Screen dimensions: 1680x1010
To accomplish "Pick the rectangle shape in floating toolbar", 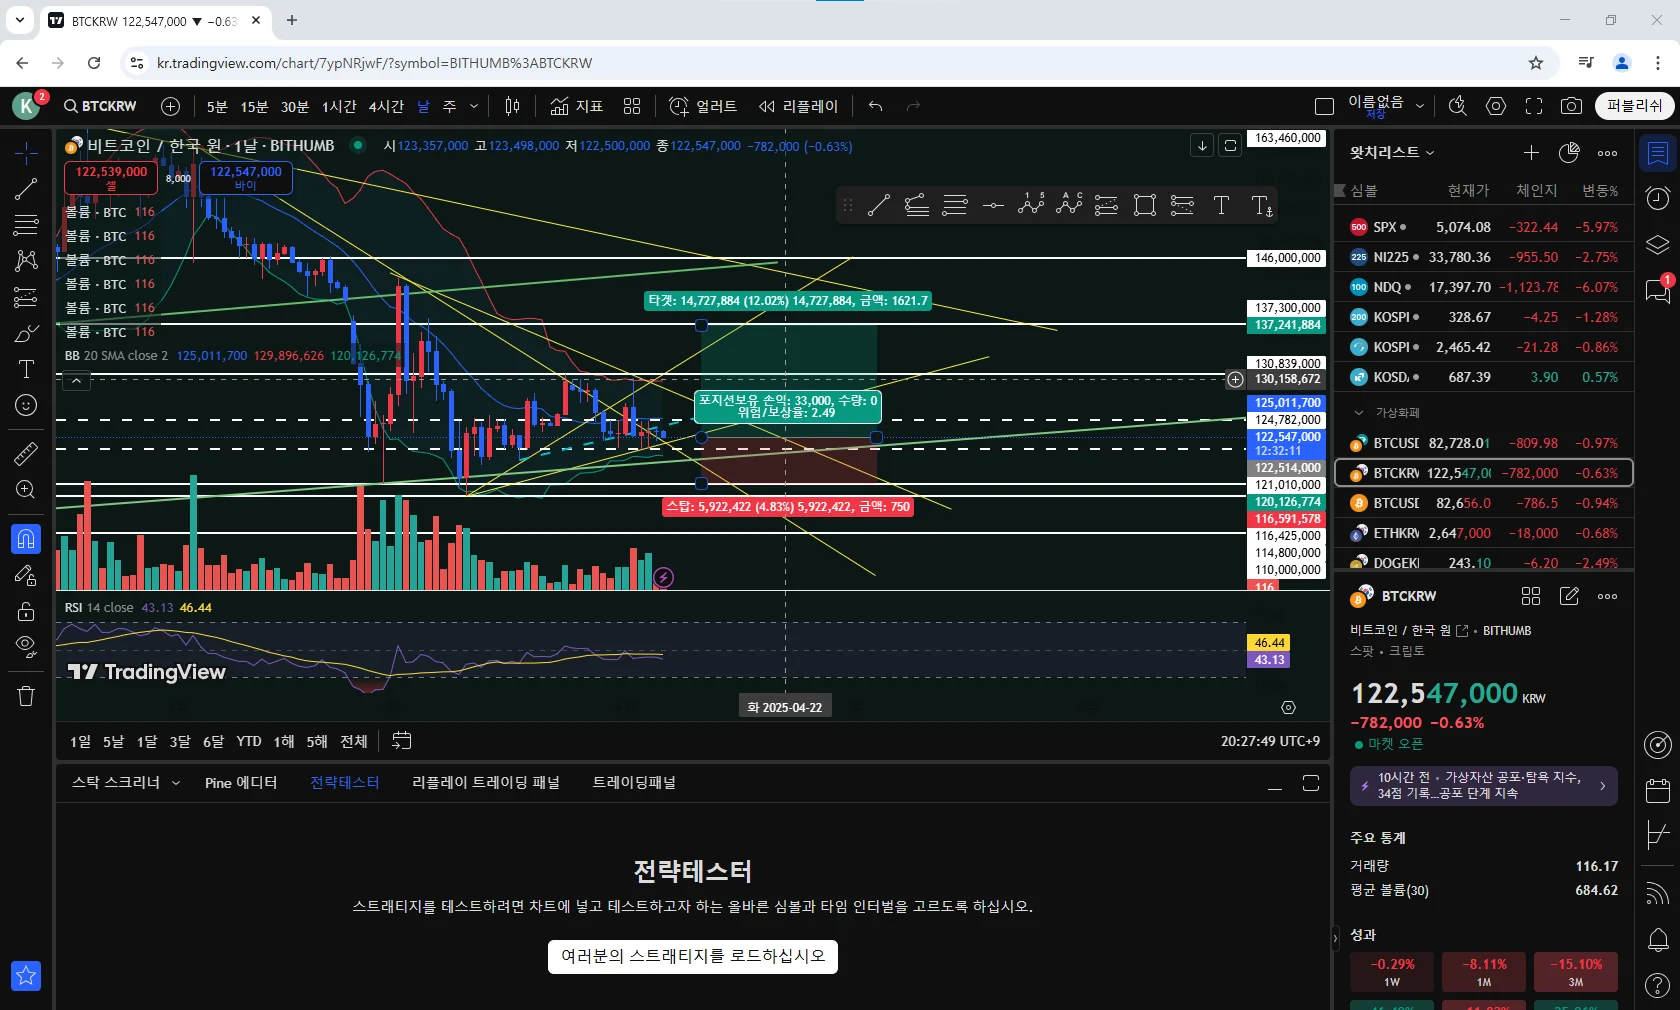I will (x=1145, y=206).
